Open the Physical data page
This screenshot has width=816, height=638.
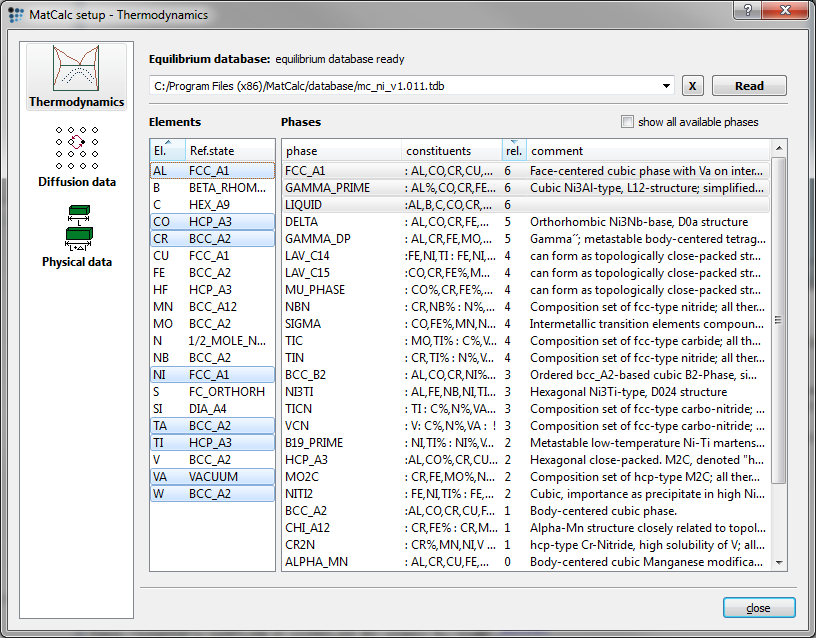[x=77, y=236]
